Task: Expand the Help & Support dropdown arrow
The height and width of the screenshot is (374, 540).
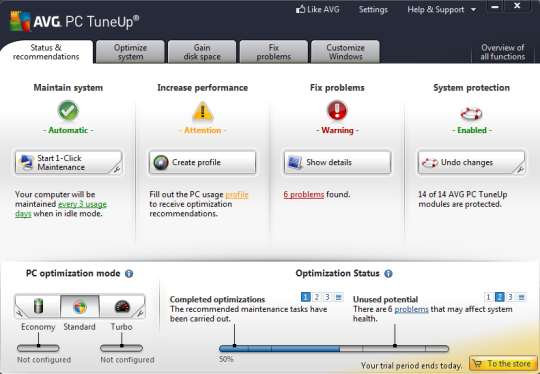Action: coord(474,10)
